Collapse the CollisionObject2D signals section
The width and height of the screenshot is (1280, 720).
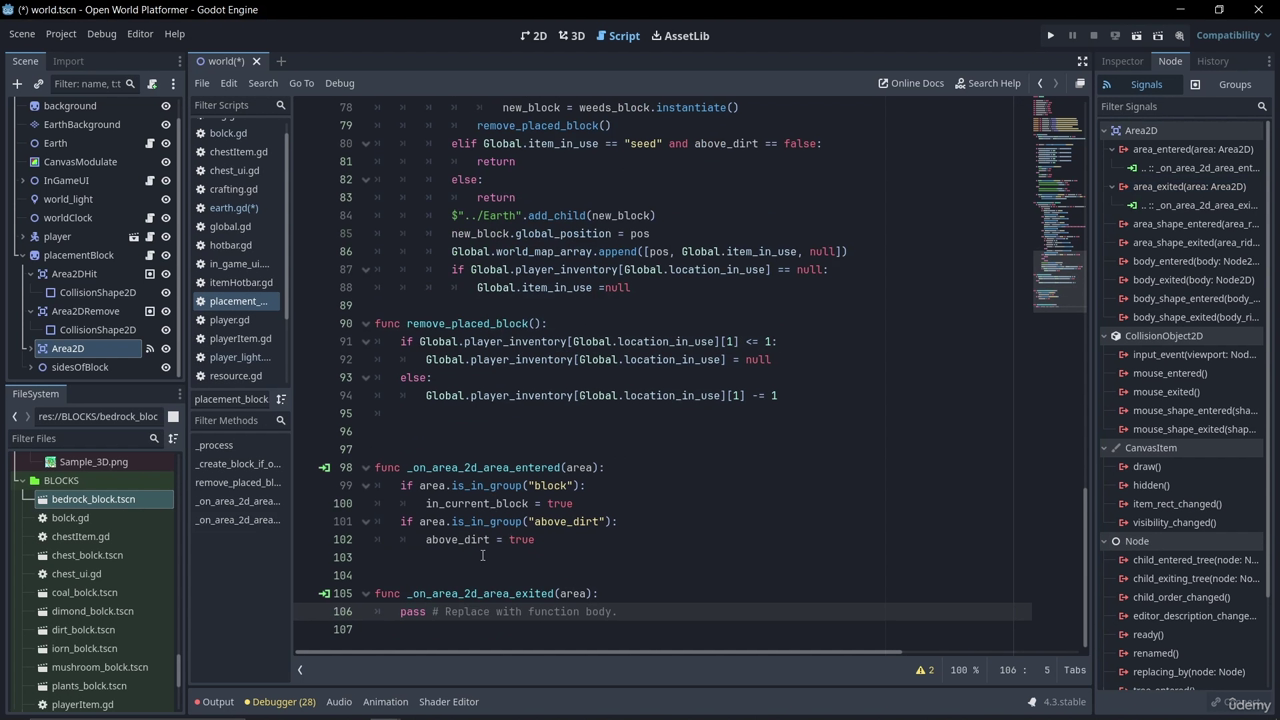point(1105,336)
